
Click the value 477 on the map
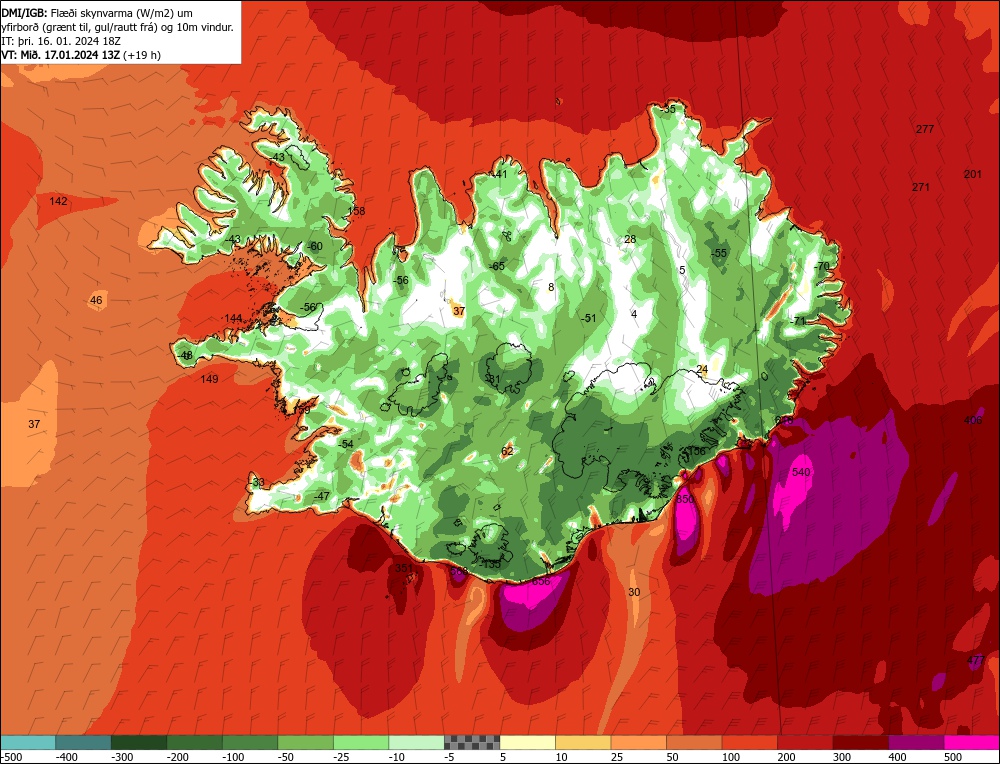[x=976, y=660]
